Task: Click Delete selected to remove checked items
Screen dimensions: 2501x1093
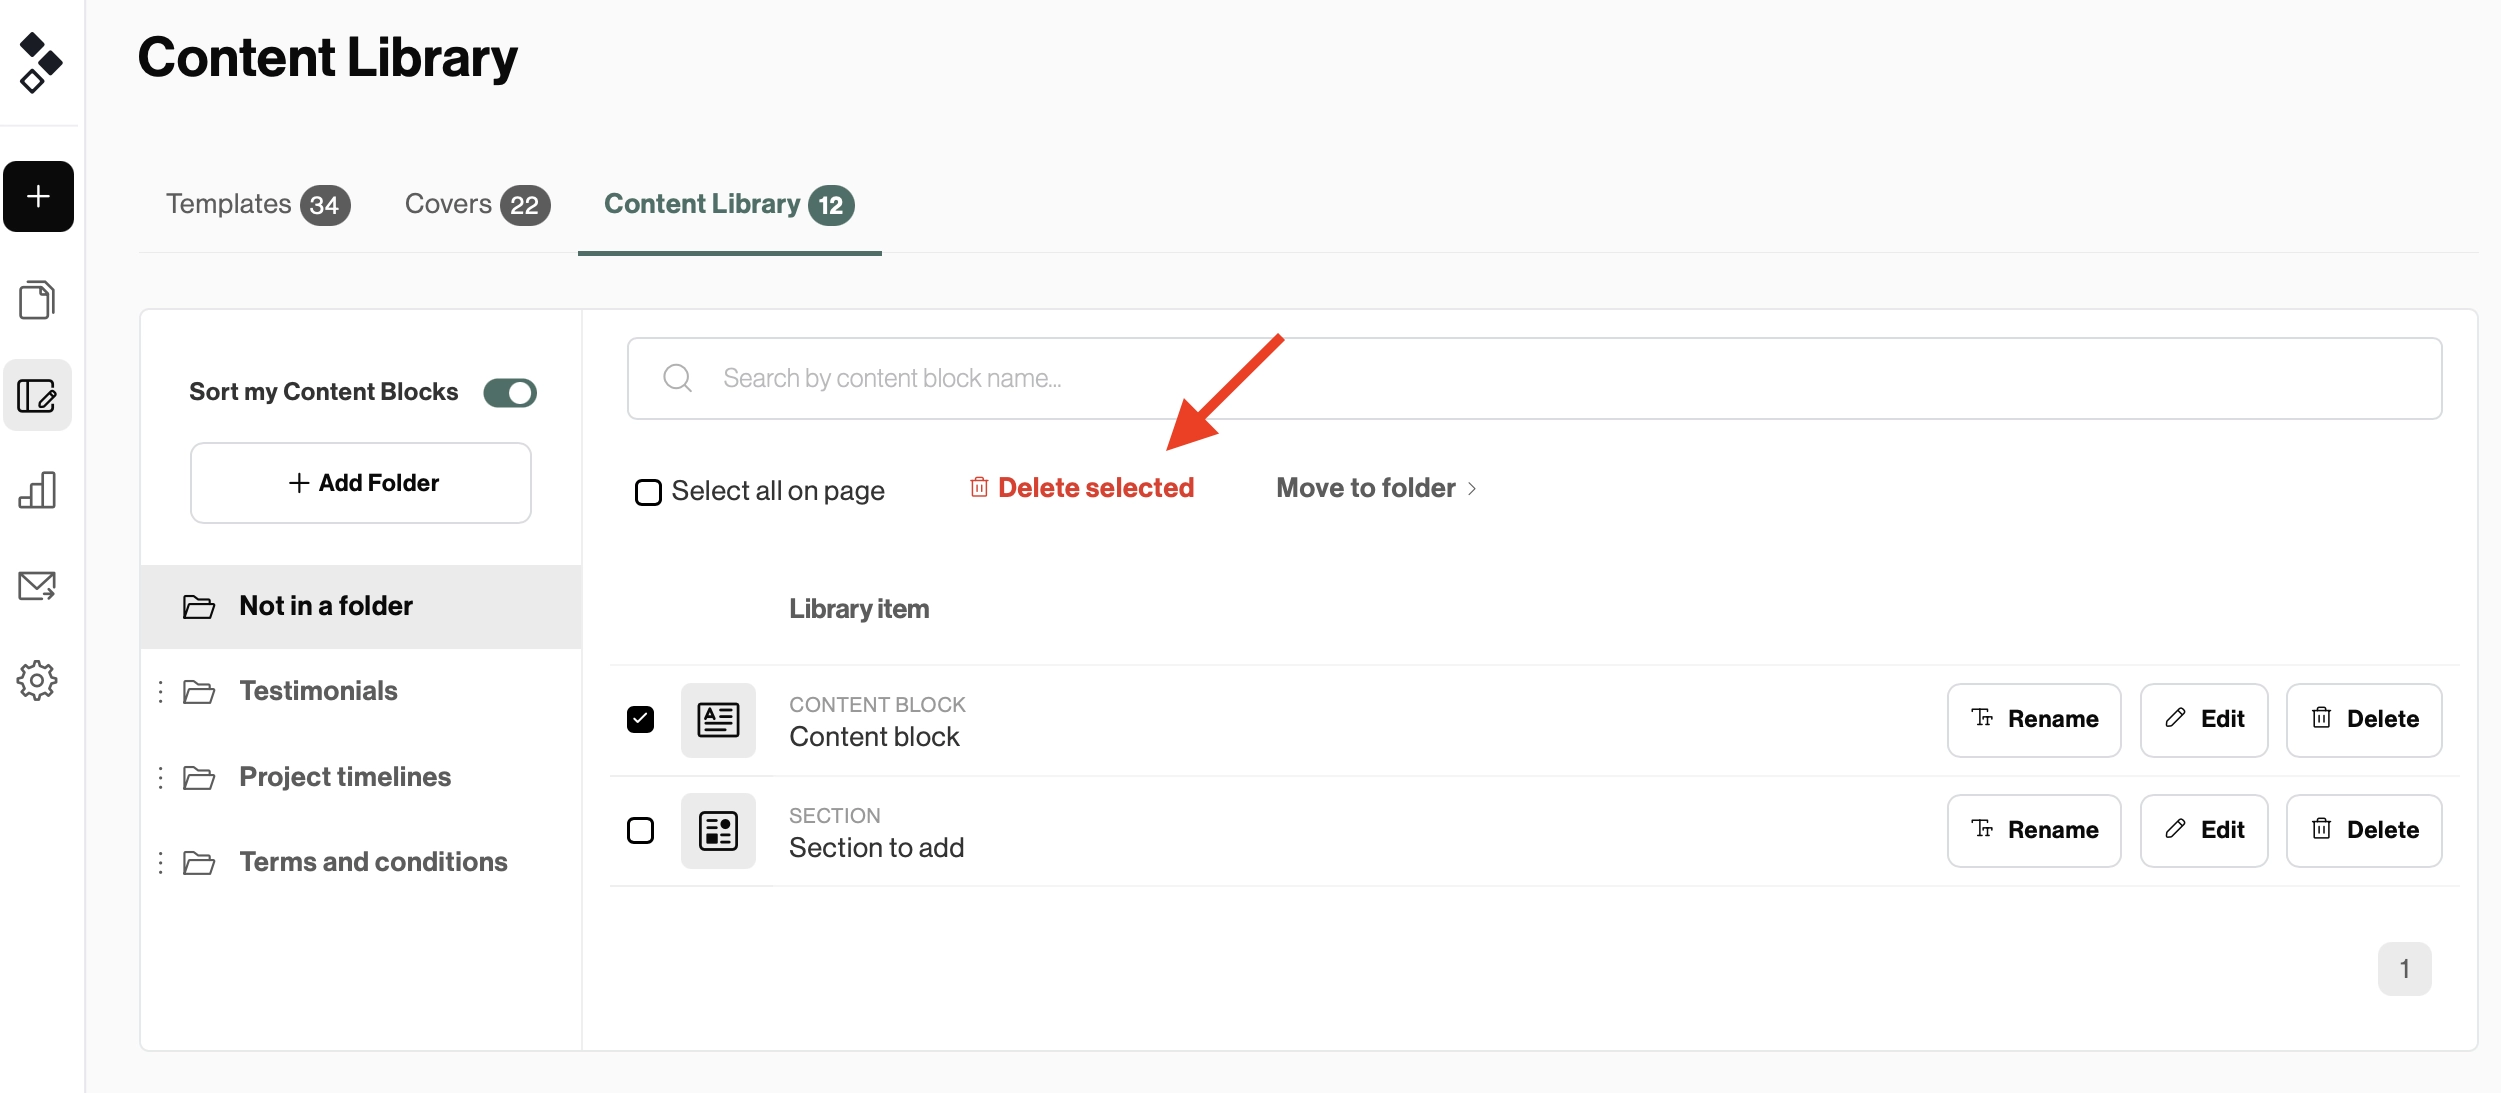Action: pyautogui.click(x=1096, y=487)
